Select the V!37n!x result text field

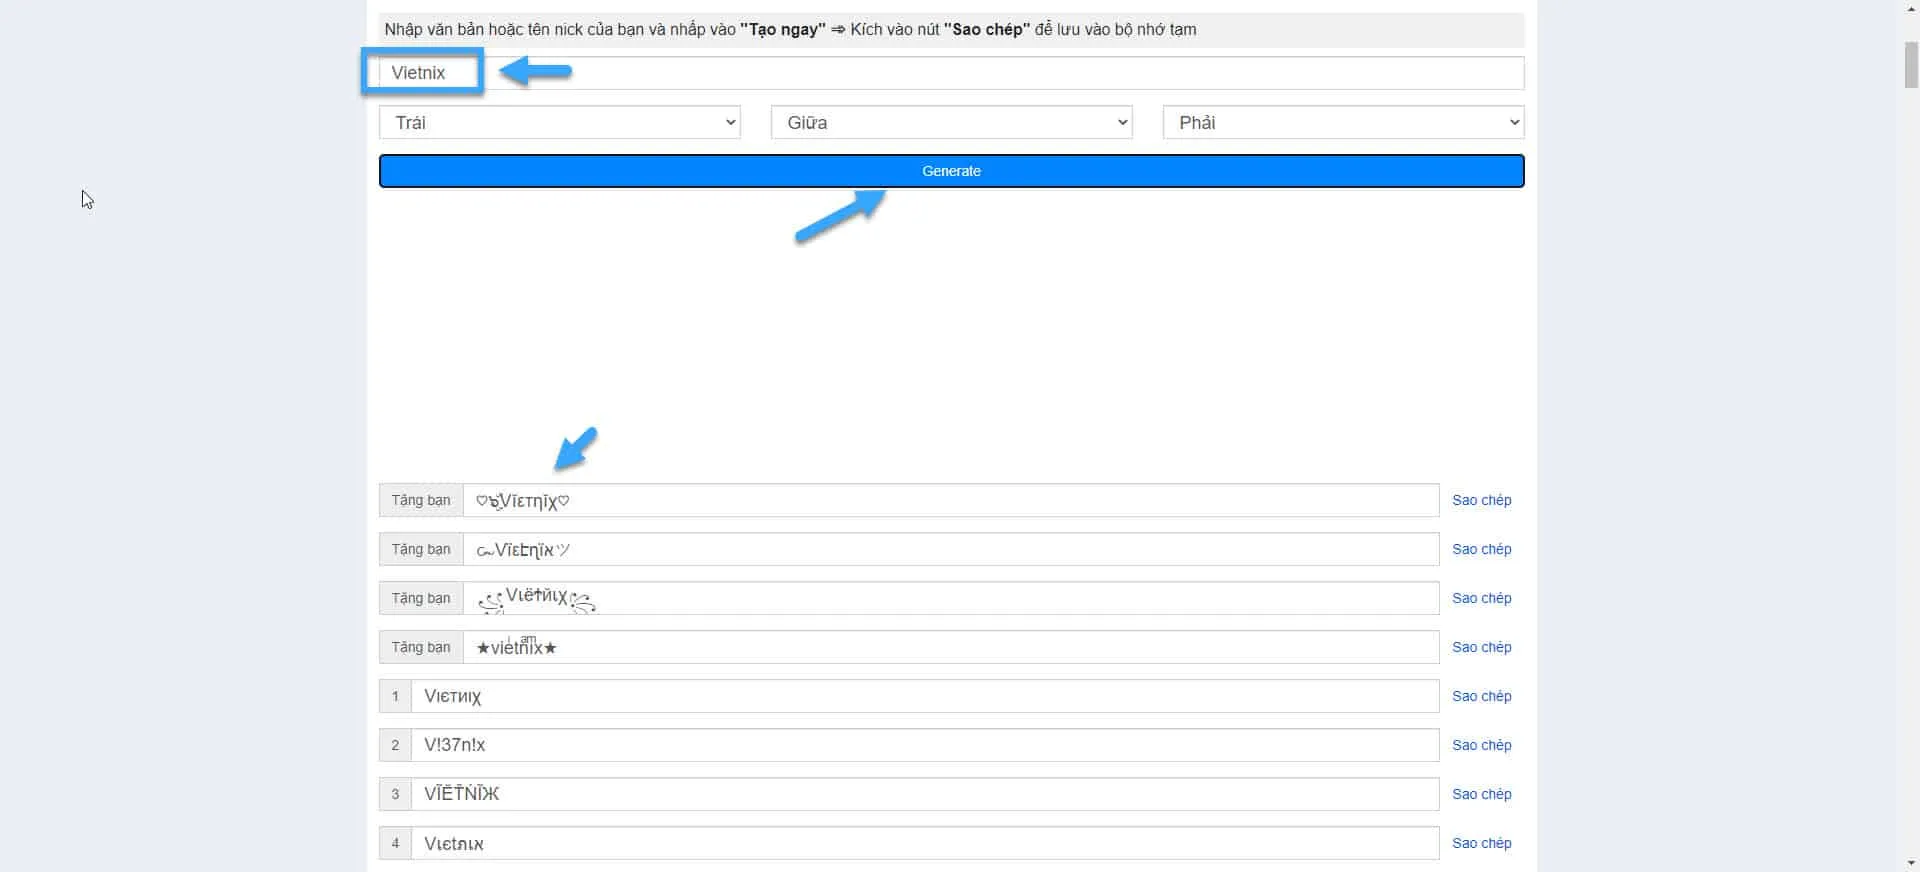tap(924, 745)
